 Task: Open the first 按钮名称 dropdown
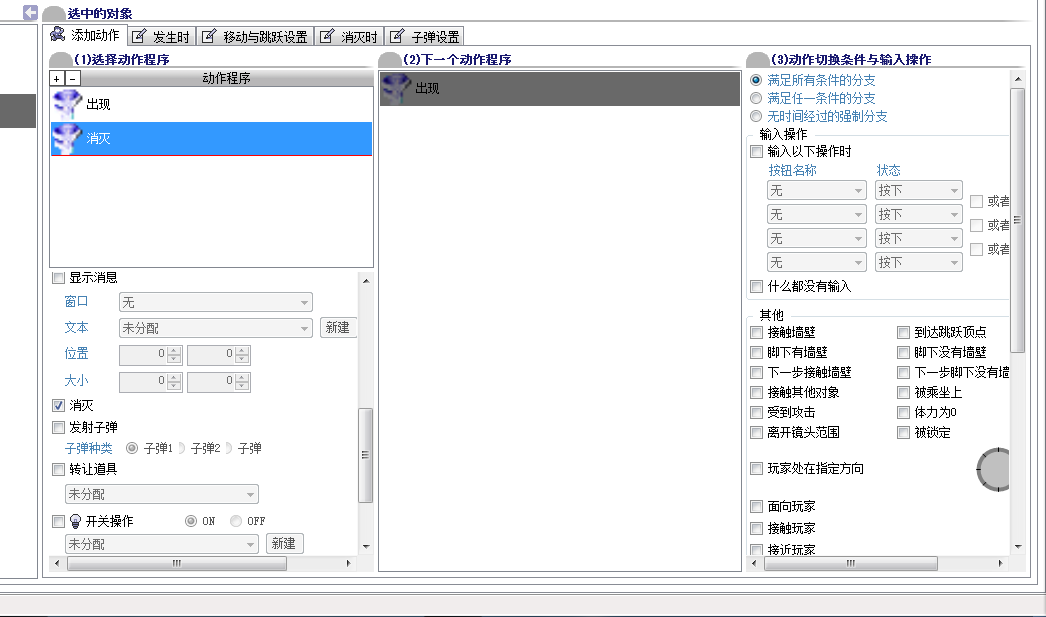tap(817, 191)
